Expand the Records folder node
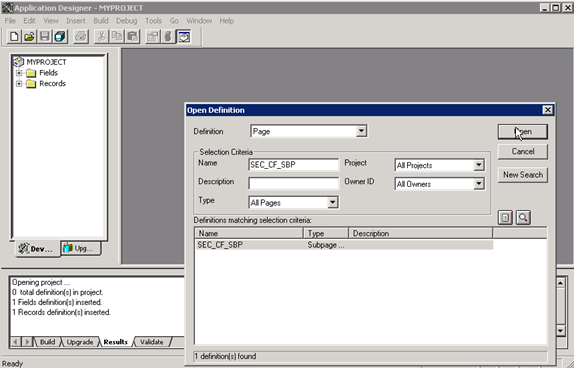This screenshot has width=574, height=368. point(19,84)
